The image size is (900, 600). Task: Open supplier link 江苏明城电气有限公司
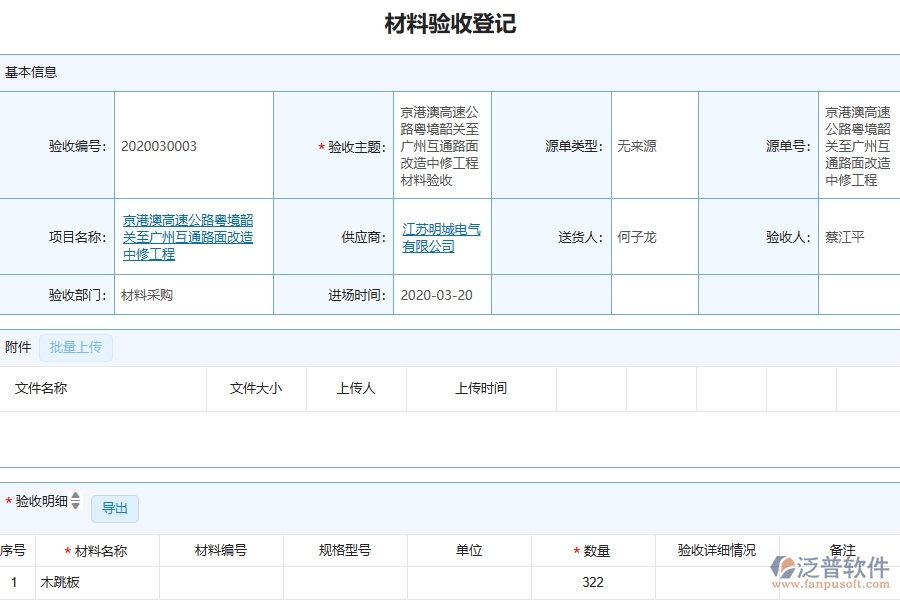coord(443,237)
